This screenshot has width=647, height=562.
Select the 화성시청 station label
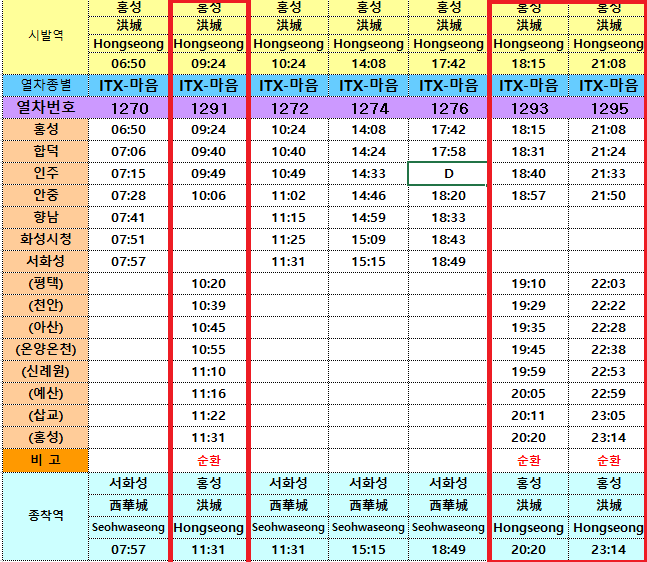click(x=46, y=239)
